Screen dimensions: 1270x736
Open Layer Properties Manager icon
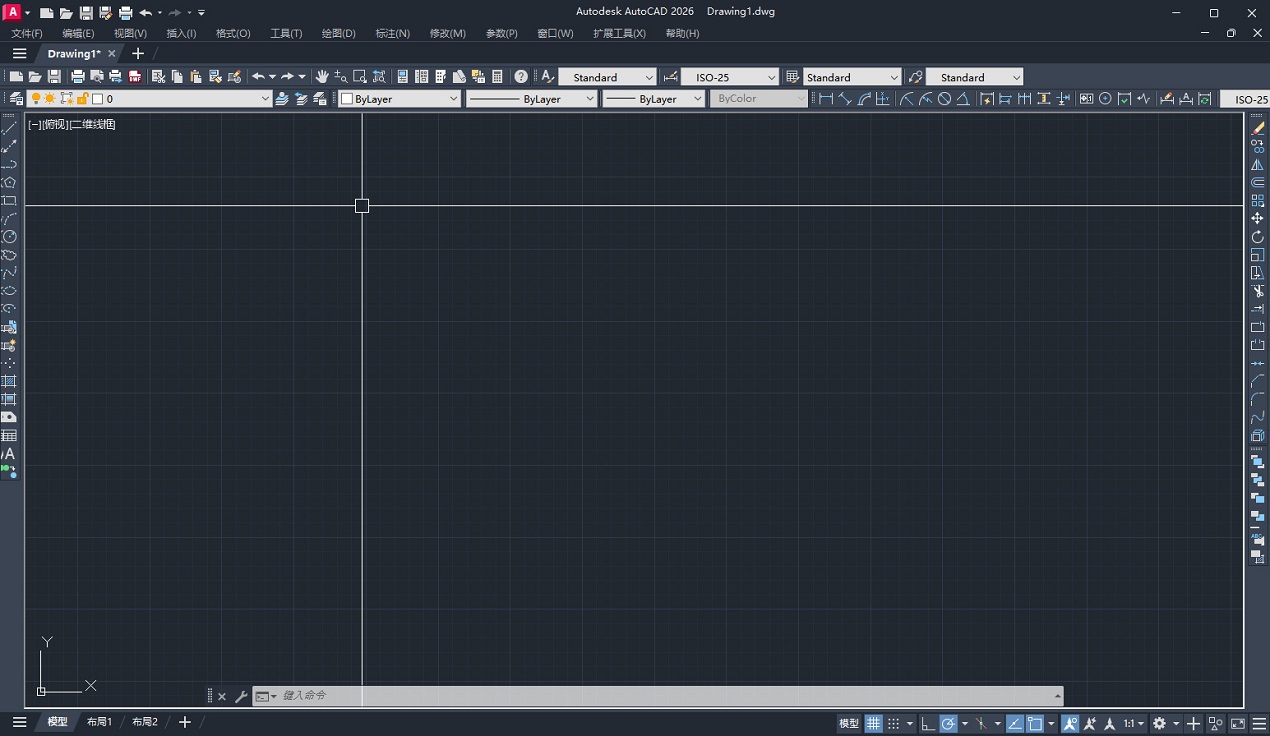(x=16, y=99)
